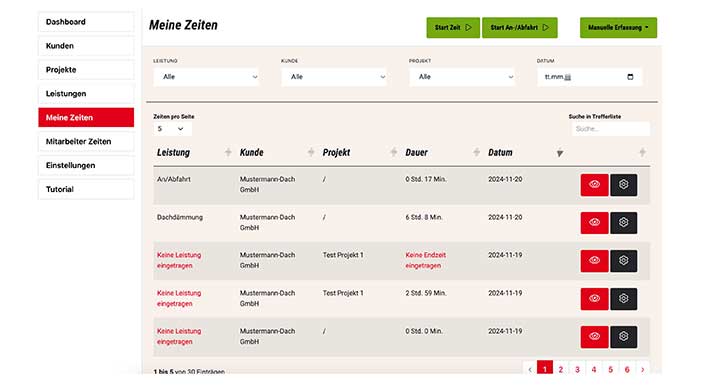View the 0 Std. 0 Min. entry
705x390 pixels.
(x=594, y=336)
